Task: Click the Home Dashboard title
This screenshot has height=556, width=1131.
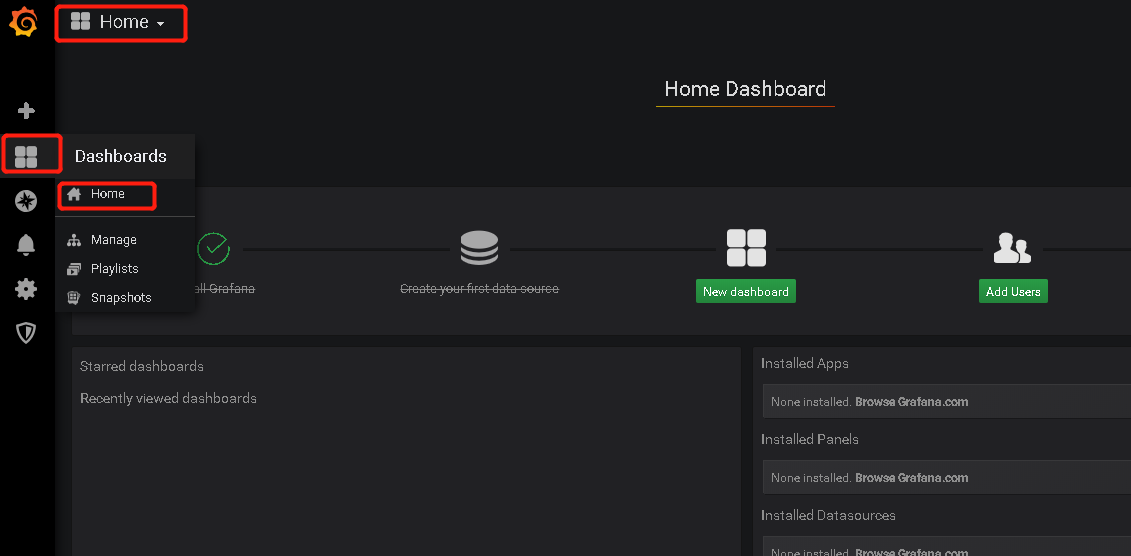Action: coord(745,89)
